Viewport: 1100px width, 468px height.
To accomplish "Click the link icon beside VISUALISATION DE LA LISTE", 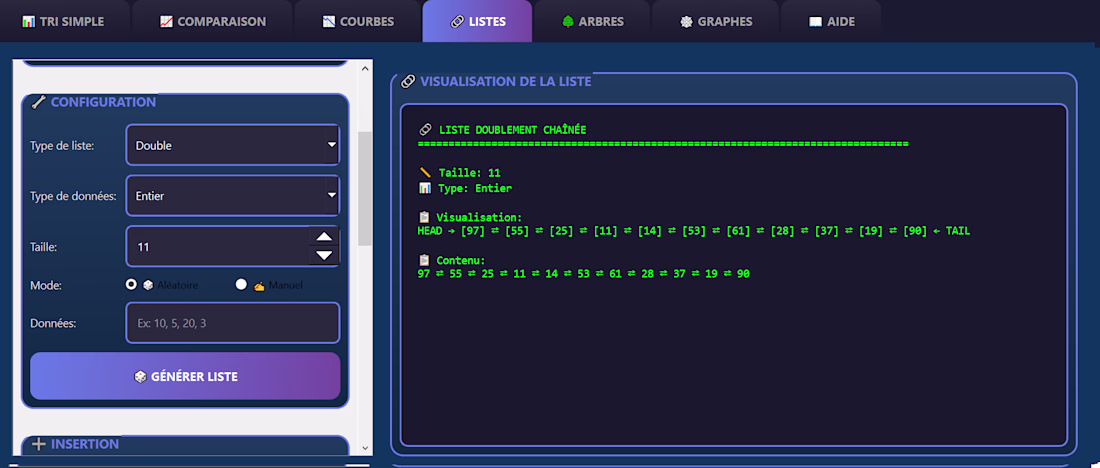I will tap(408, 81).
